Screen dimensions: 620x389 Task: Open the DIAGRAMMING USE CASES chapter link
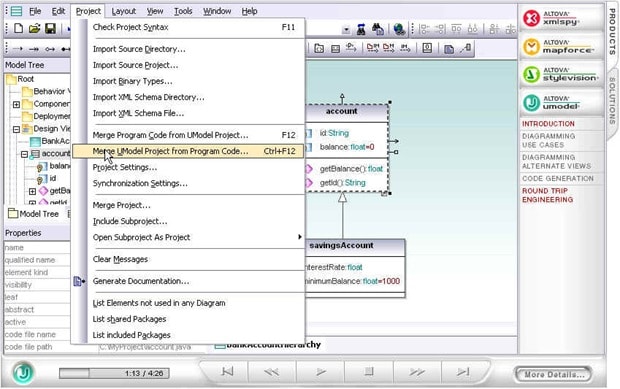coord(548,140)
